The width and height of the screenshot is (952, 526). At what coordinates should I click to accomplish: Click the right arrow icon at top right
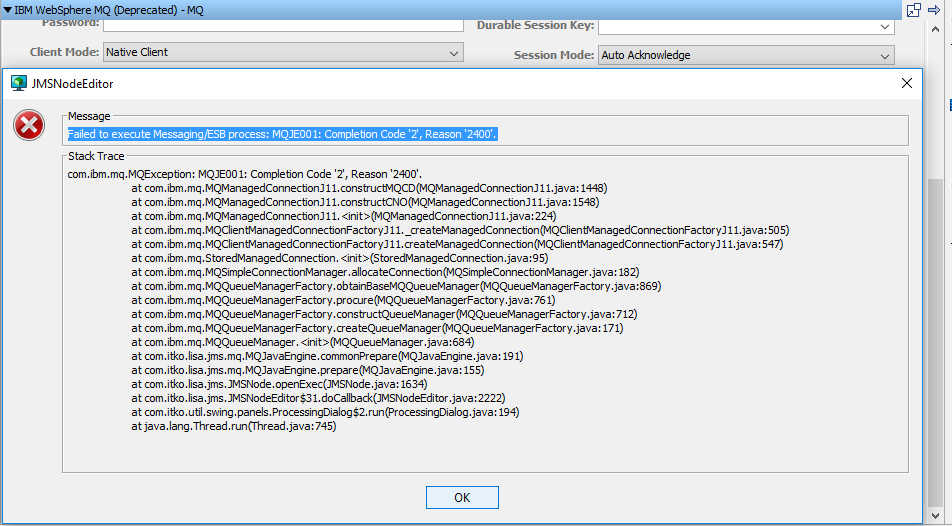(x=934, y=10)
